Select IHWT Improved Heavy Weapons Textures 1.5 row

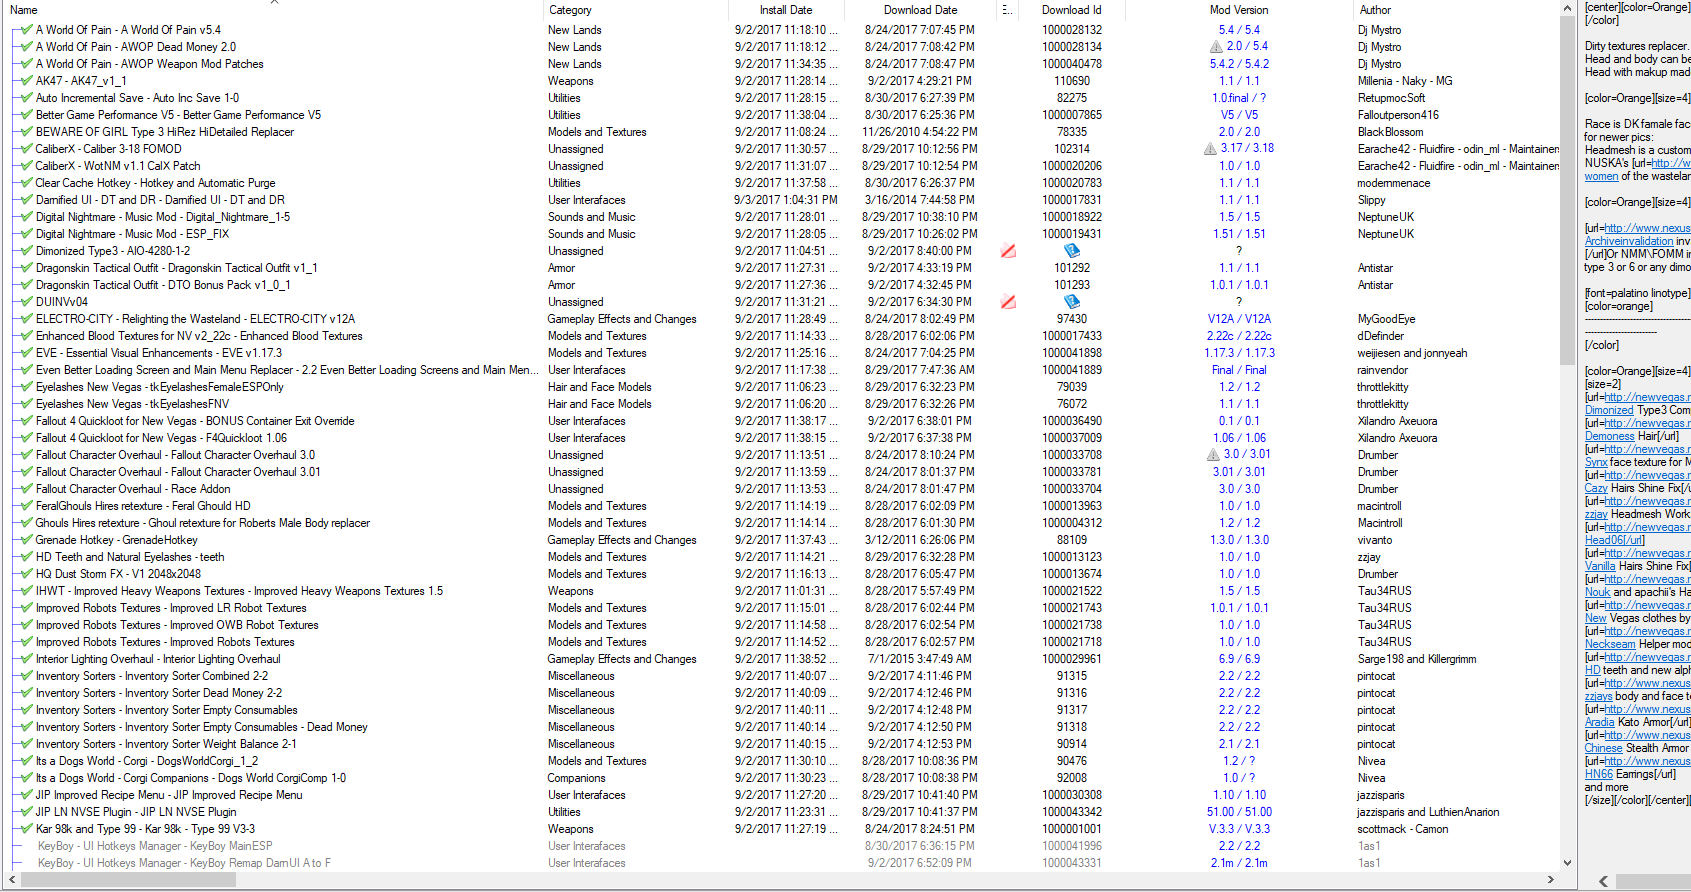[x=239, y=591]
